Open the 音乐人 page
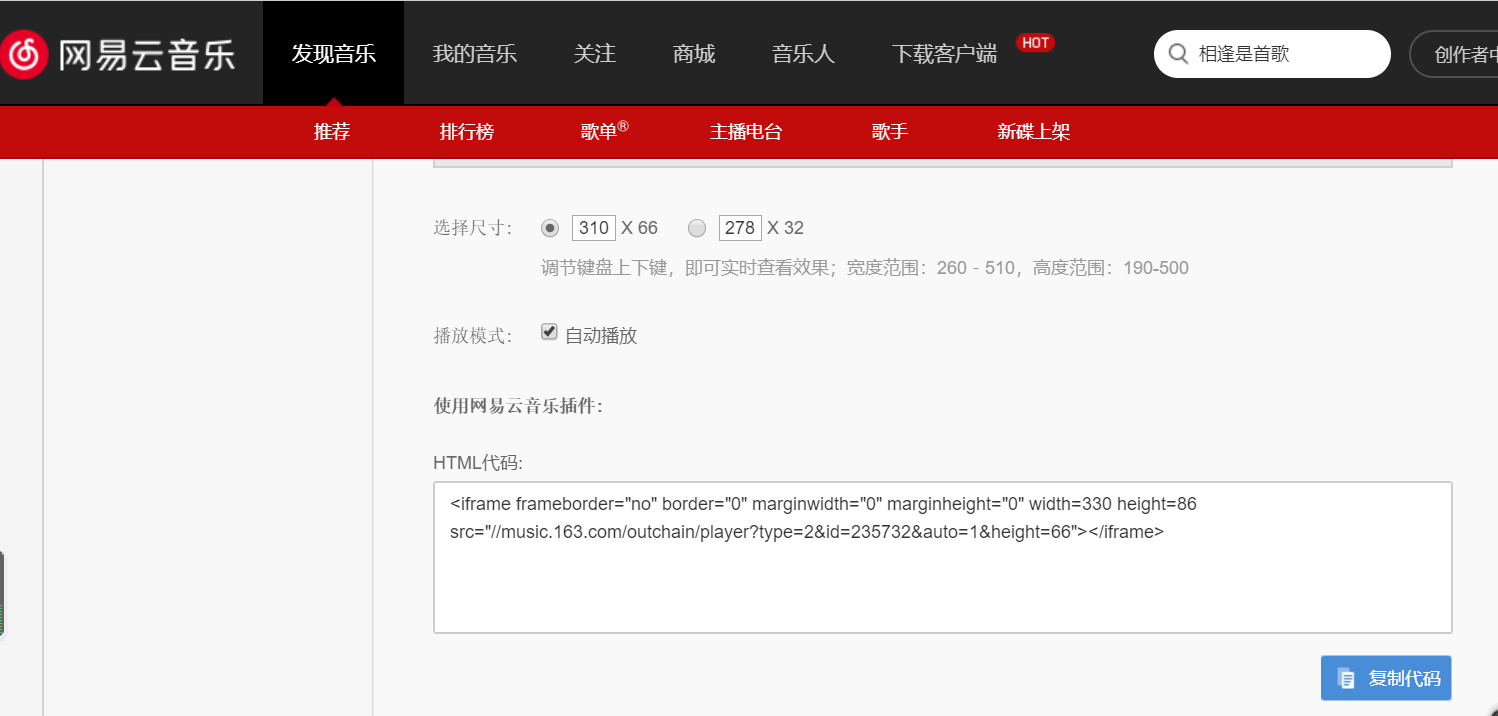The image size is (1498, 716). pyautogui.click(x=803, y=53)
